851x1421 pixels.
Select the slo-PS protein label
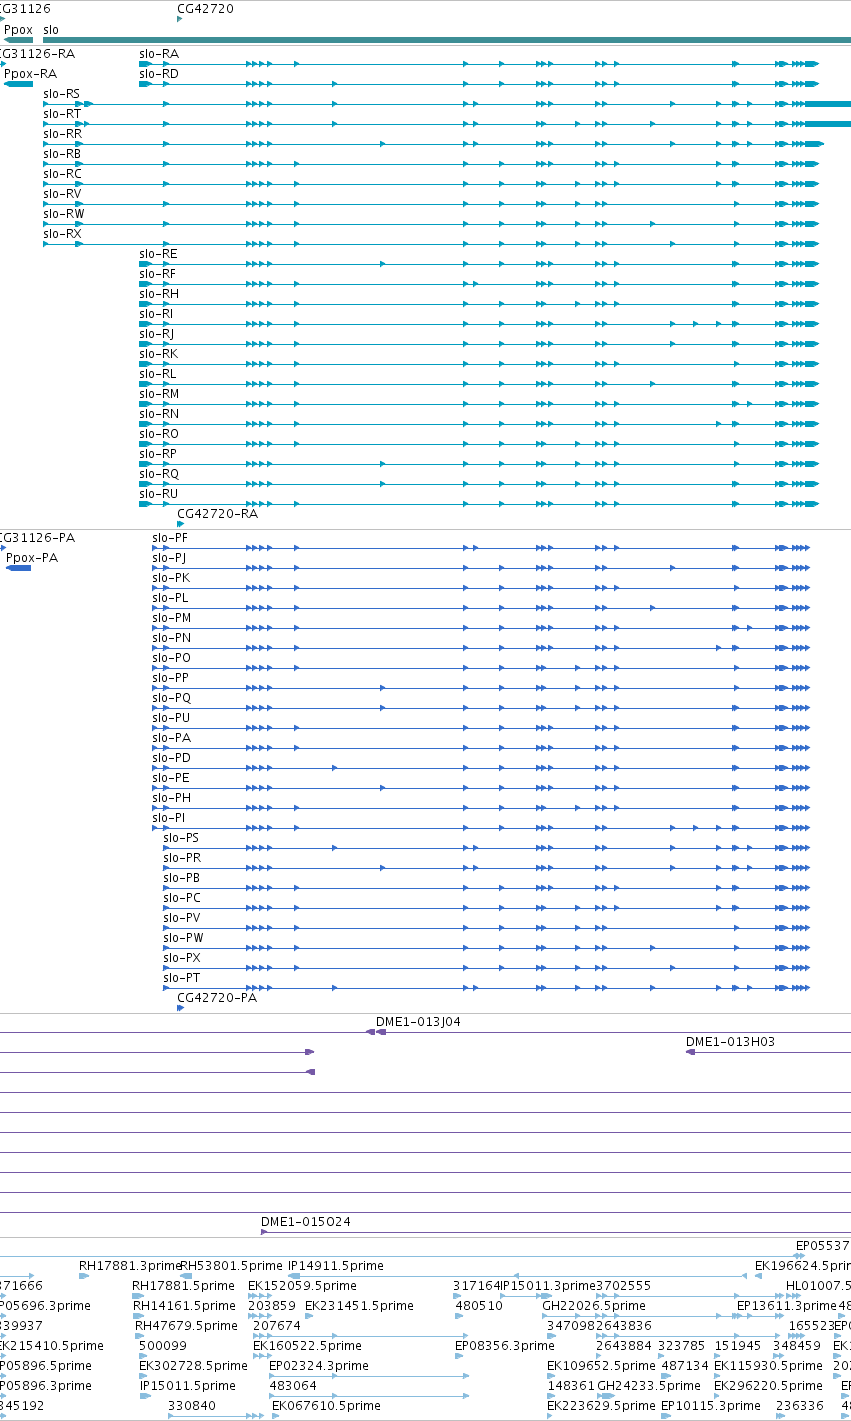(181, 838)
